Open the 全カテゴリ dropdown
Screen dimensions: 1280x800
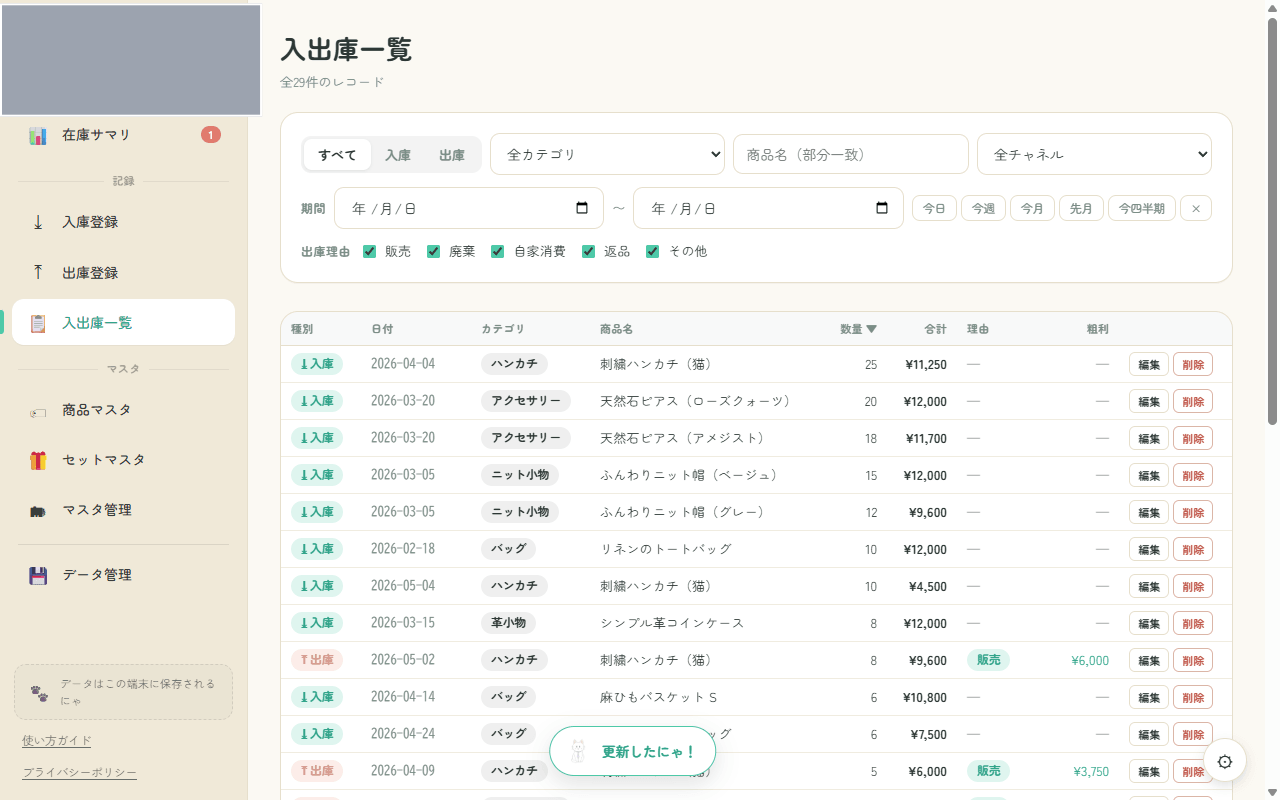(607, 154)
